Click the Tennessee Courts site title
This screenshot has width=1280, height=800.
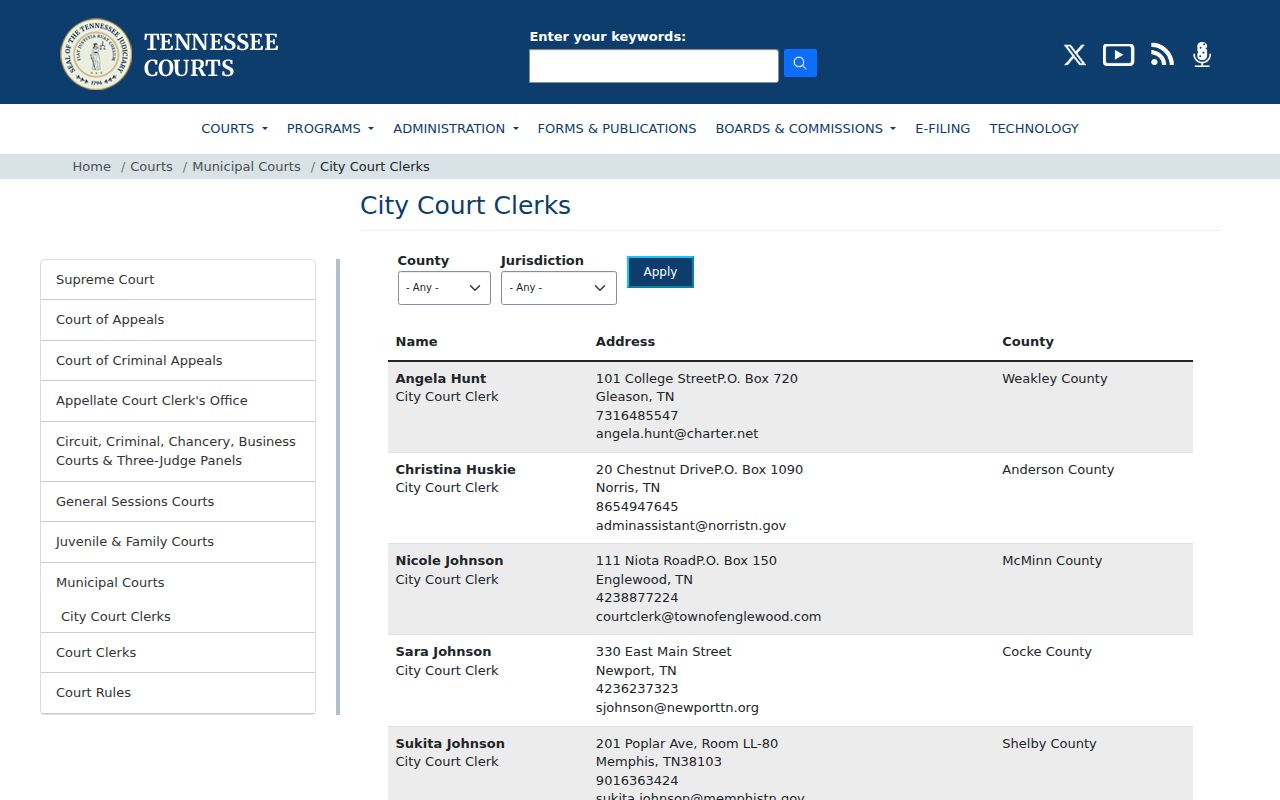click(x=211, y=55)
